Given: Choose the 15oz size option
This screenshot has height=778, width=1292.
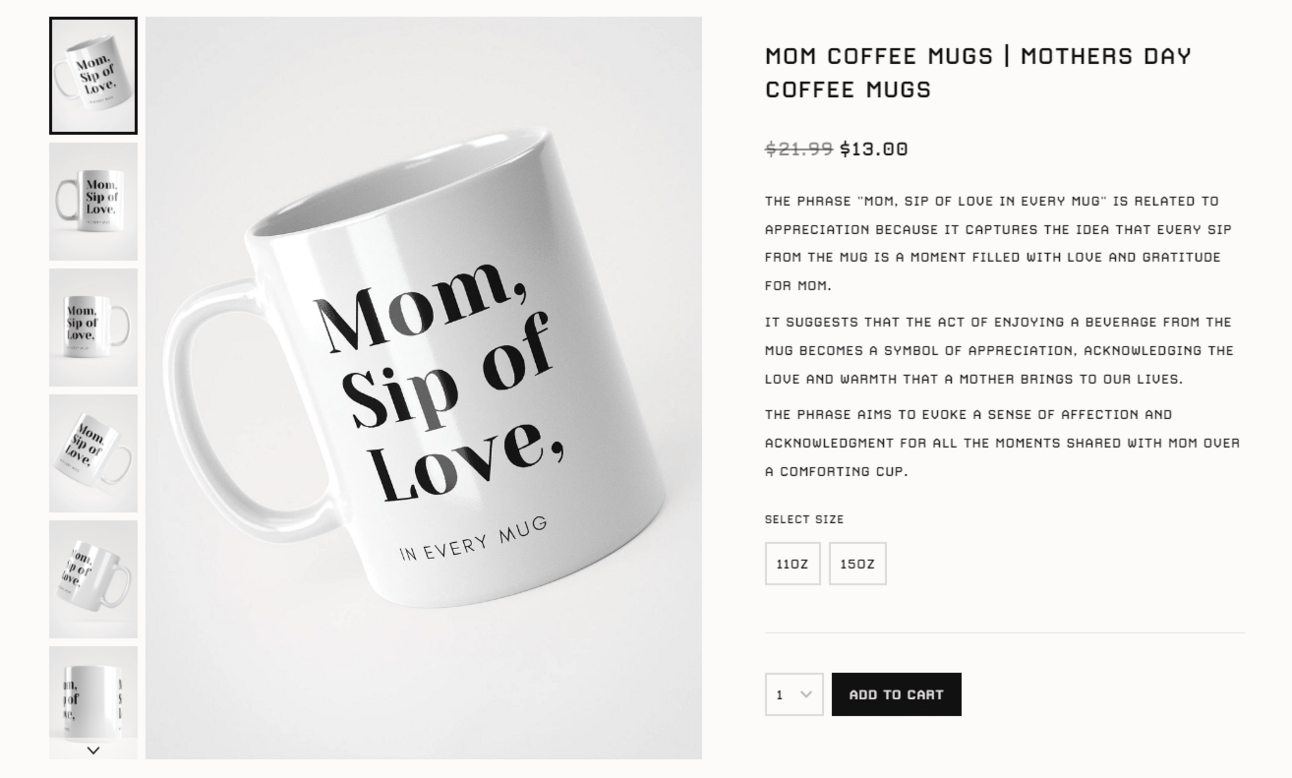Looking at the screenshot, I should click(857, 564).
